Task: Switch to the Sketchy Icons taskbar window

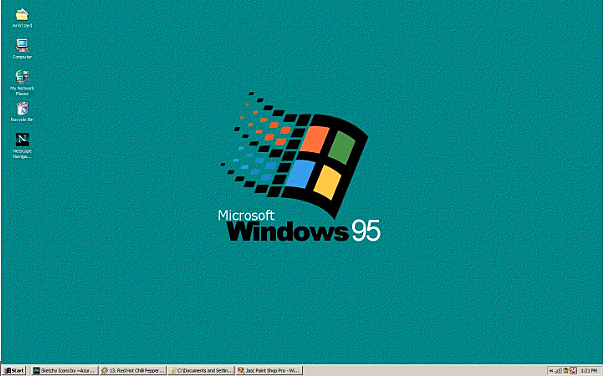Action: (64, 371)
